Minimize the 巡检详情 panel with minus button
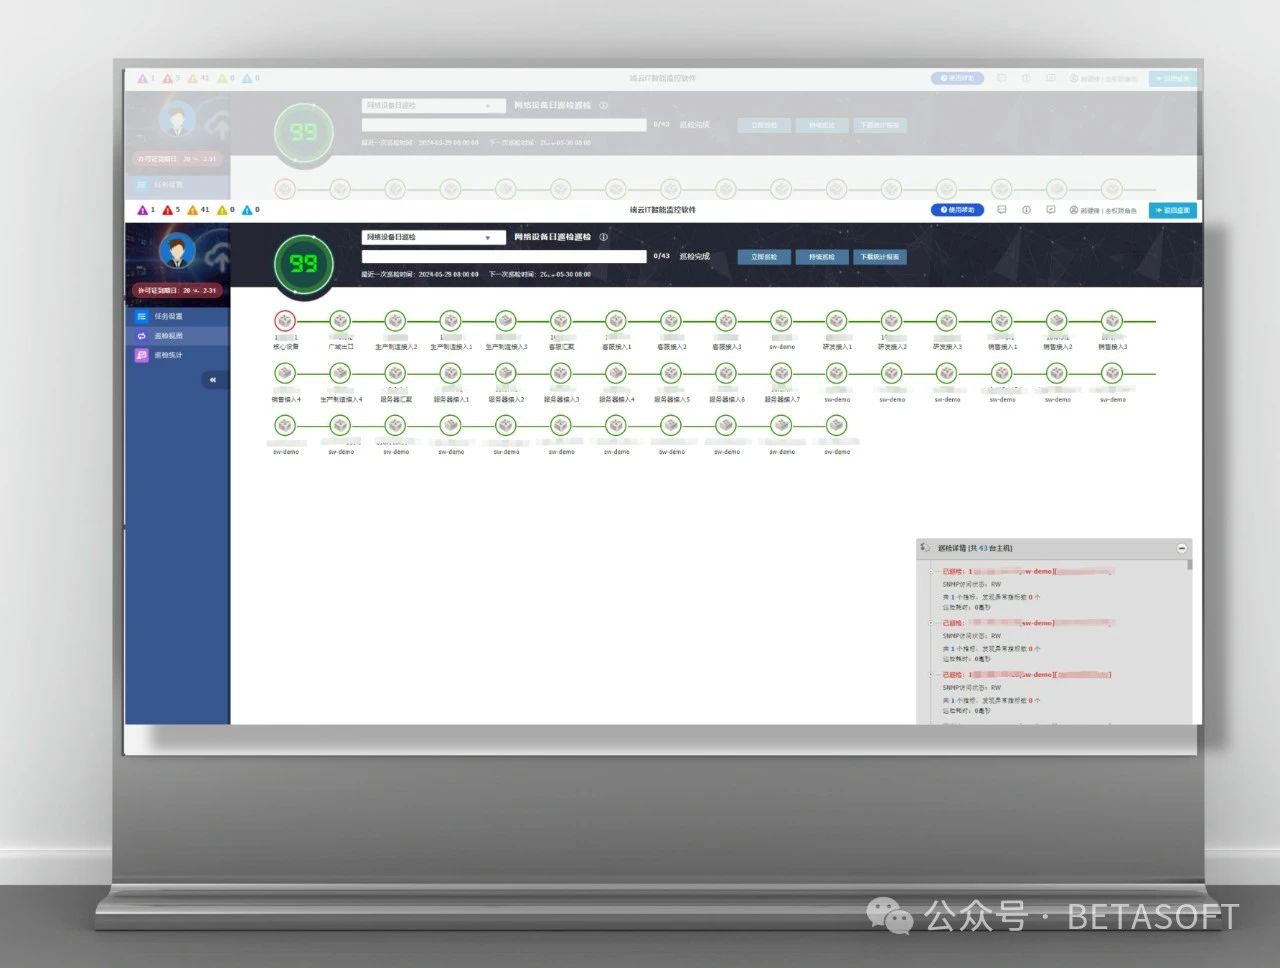The height and width of the screenshot is (968, 1280). 1181,548
